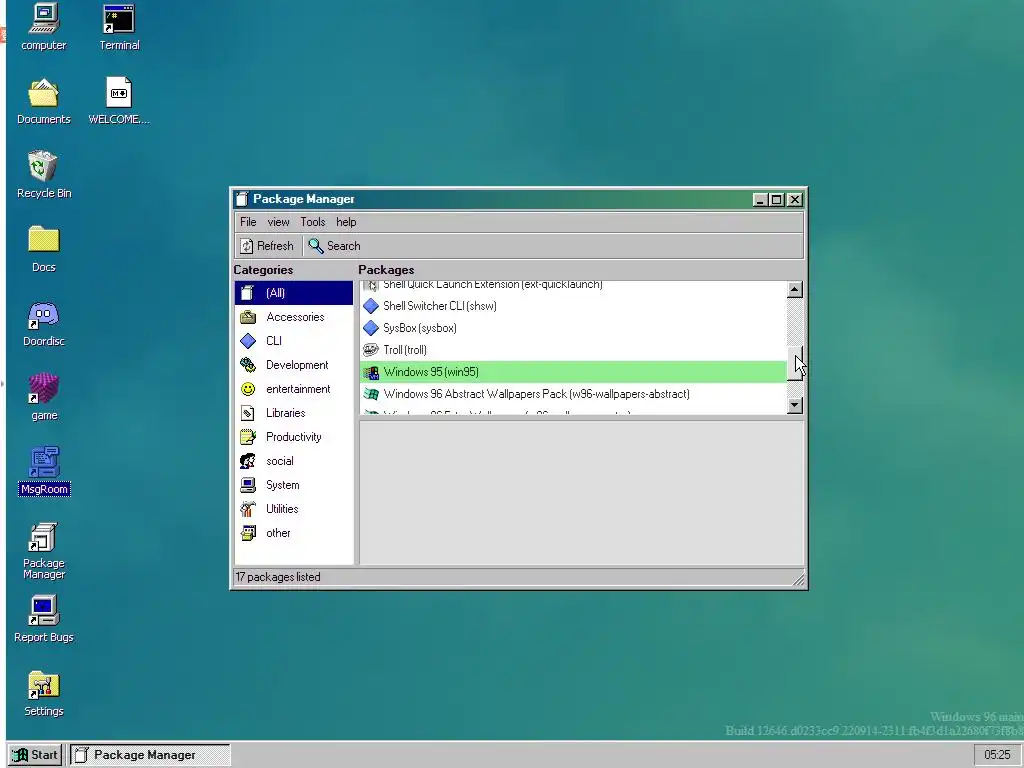The width and height of the screenshot is (1024, 768).
Task: Launch the Terminal desktop shortcut
Action: (119, 27)
